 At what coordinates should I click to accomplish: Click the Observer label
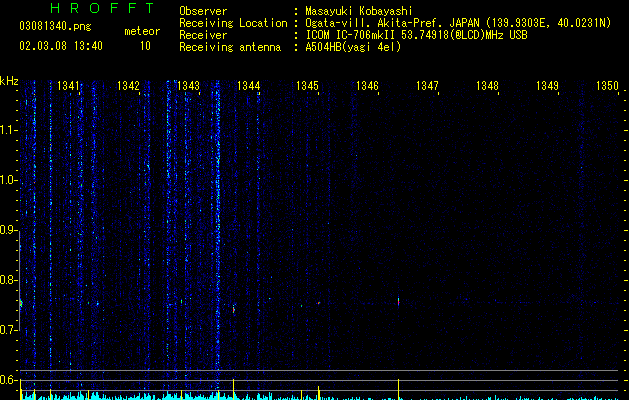coord(203,11)
